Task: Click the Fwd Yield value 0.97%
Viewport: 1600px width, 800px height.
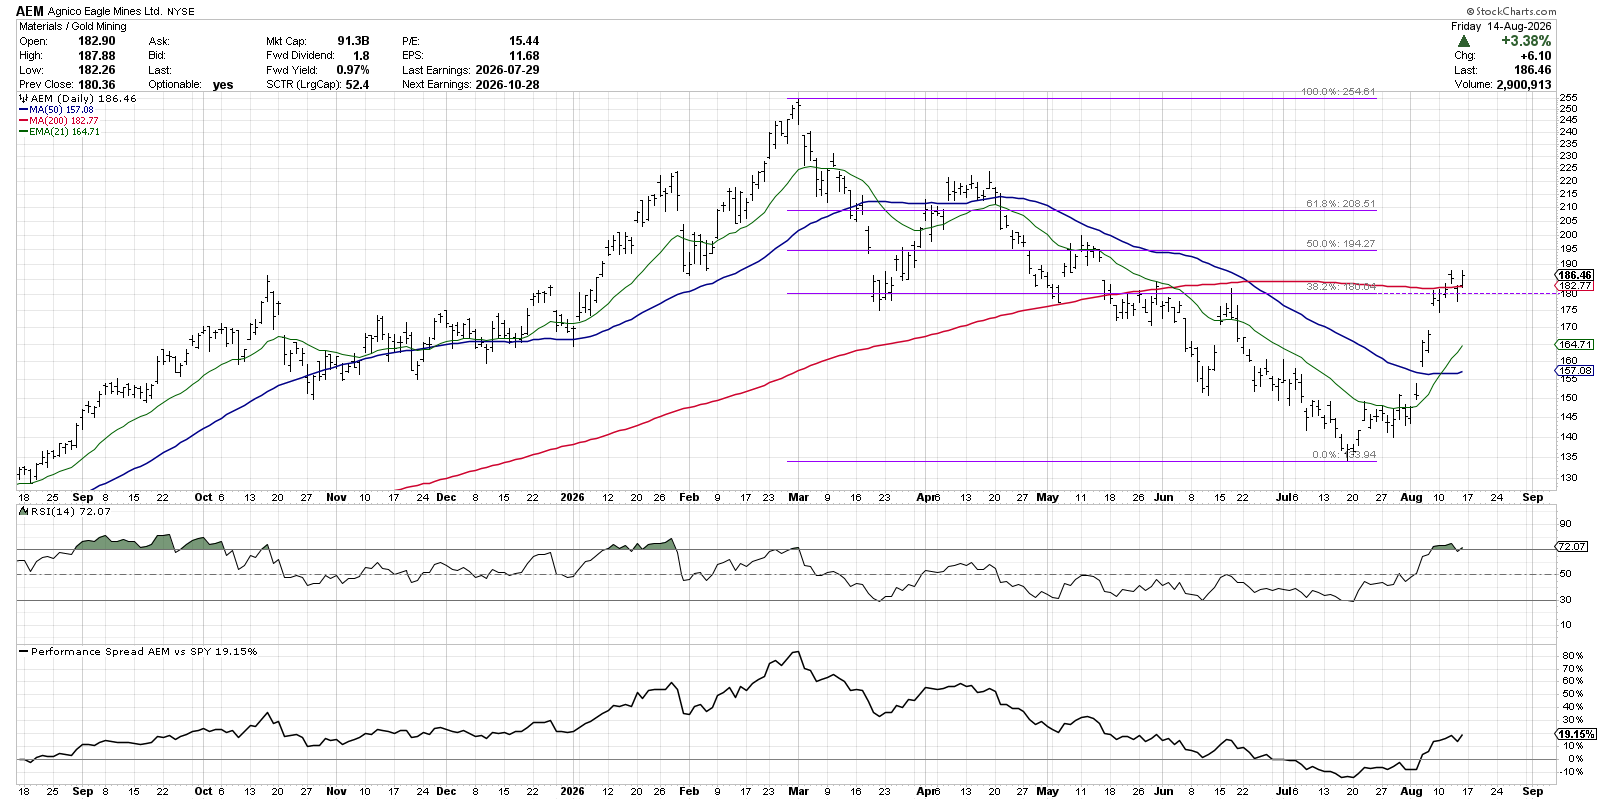Action: 353,70
